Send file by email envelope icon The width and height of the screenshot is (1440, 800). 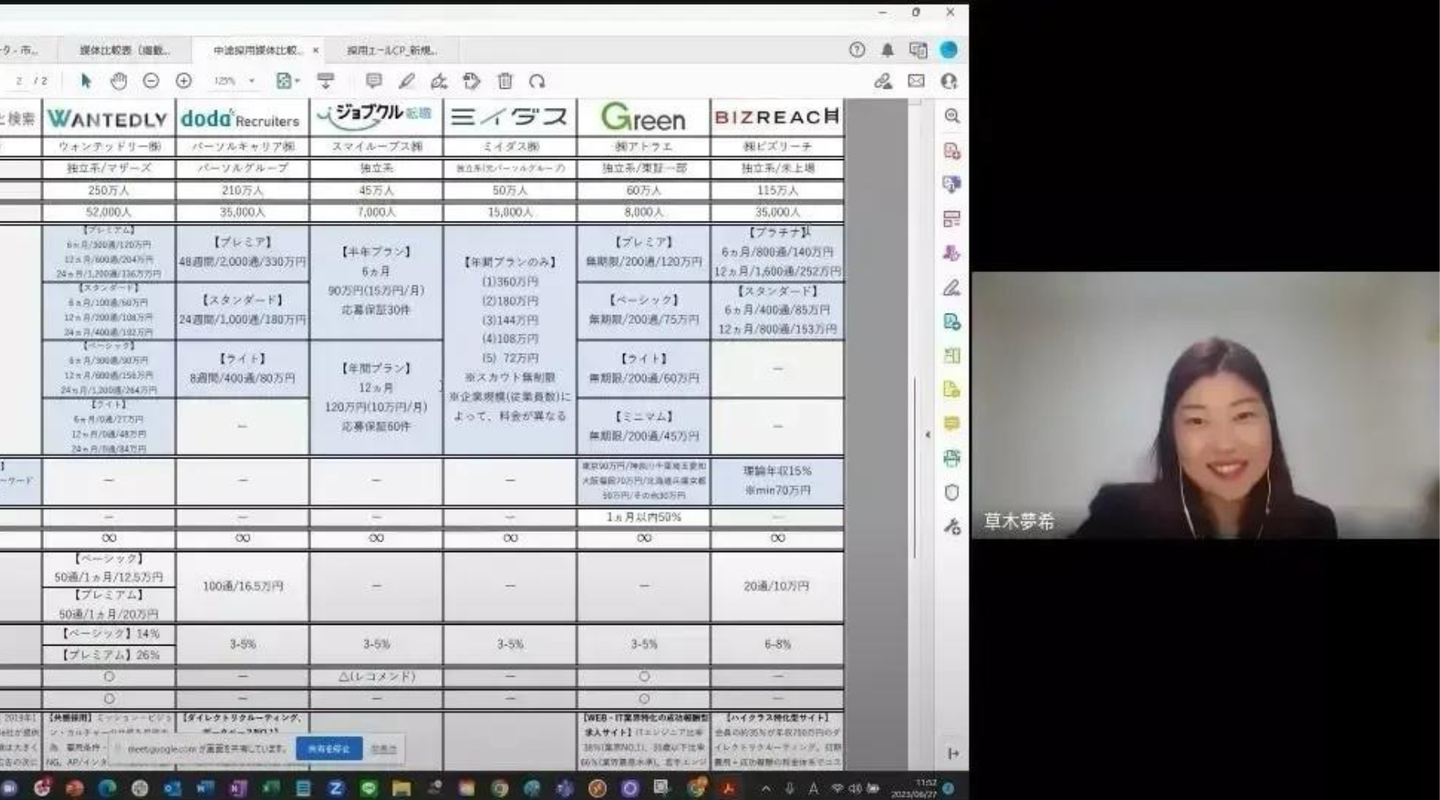tap(916, 81)
